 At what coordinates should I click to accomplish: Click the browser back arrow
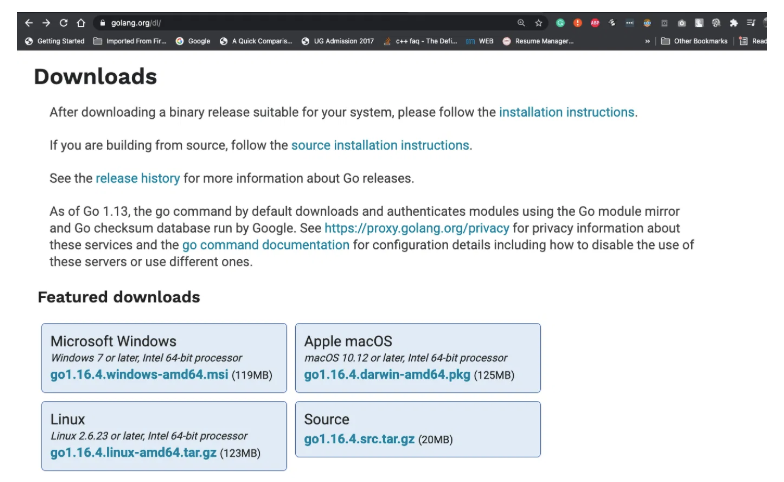pyautogui.click(x=28, y=22)
